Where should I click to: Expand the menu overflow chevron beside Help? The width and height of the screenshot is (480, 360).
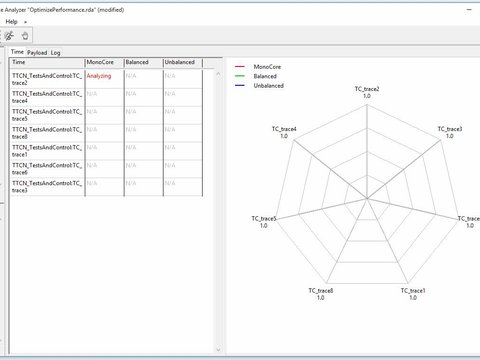(x=25, y=22)
